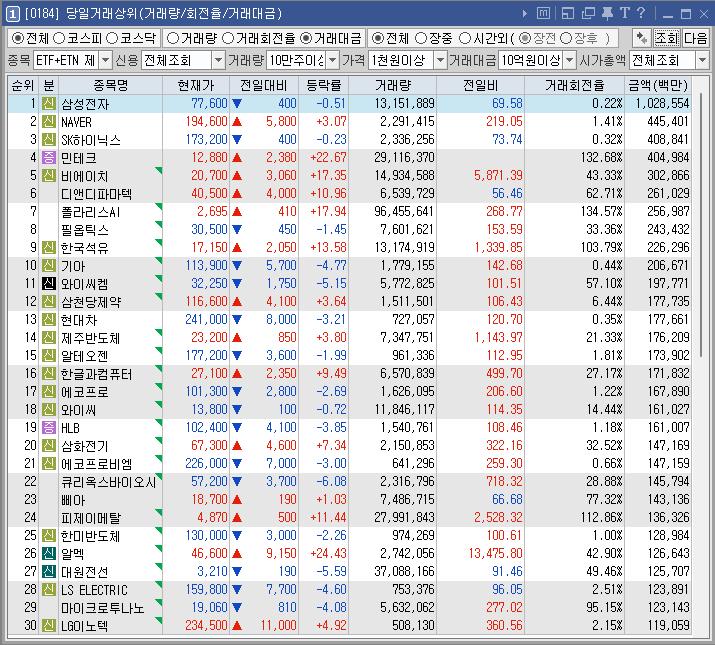Image resolution: width=715 pixels, height=645 pixels.
Task: Click NAVER's current price 194,600
Action: (x=207, y=121)
